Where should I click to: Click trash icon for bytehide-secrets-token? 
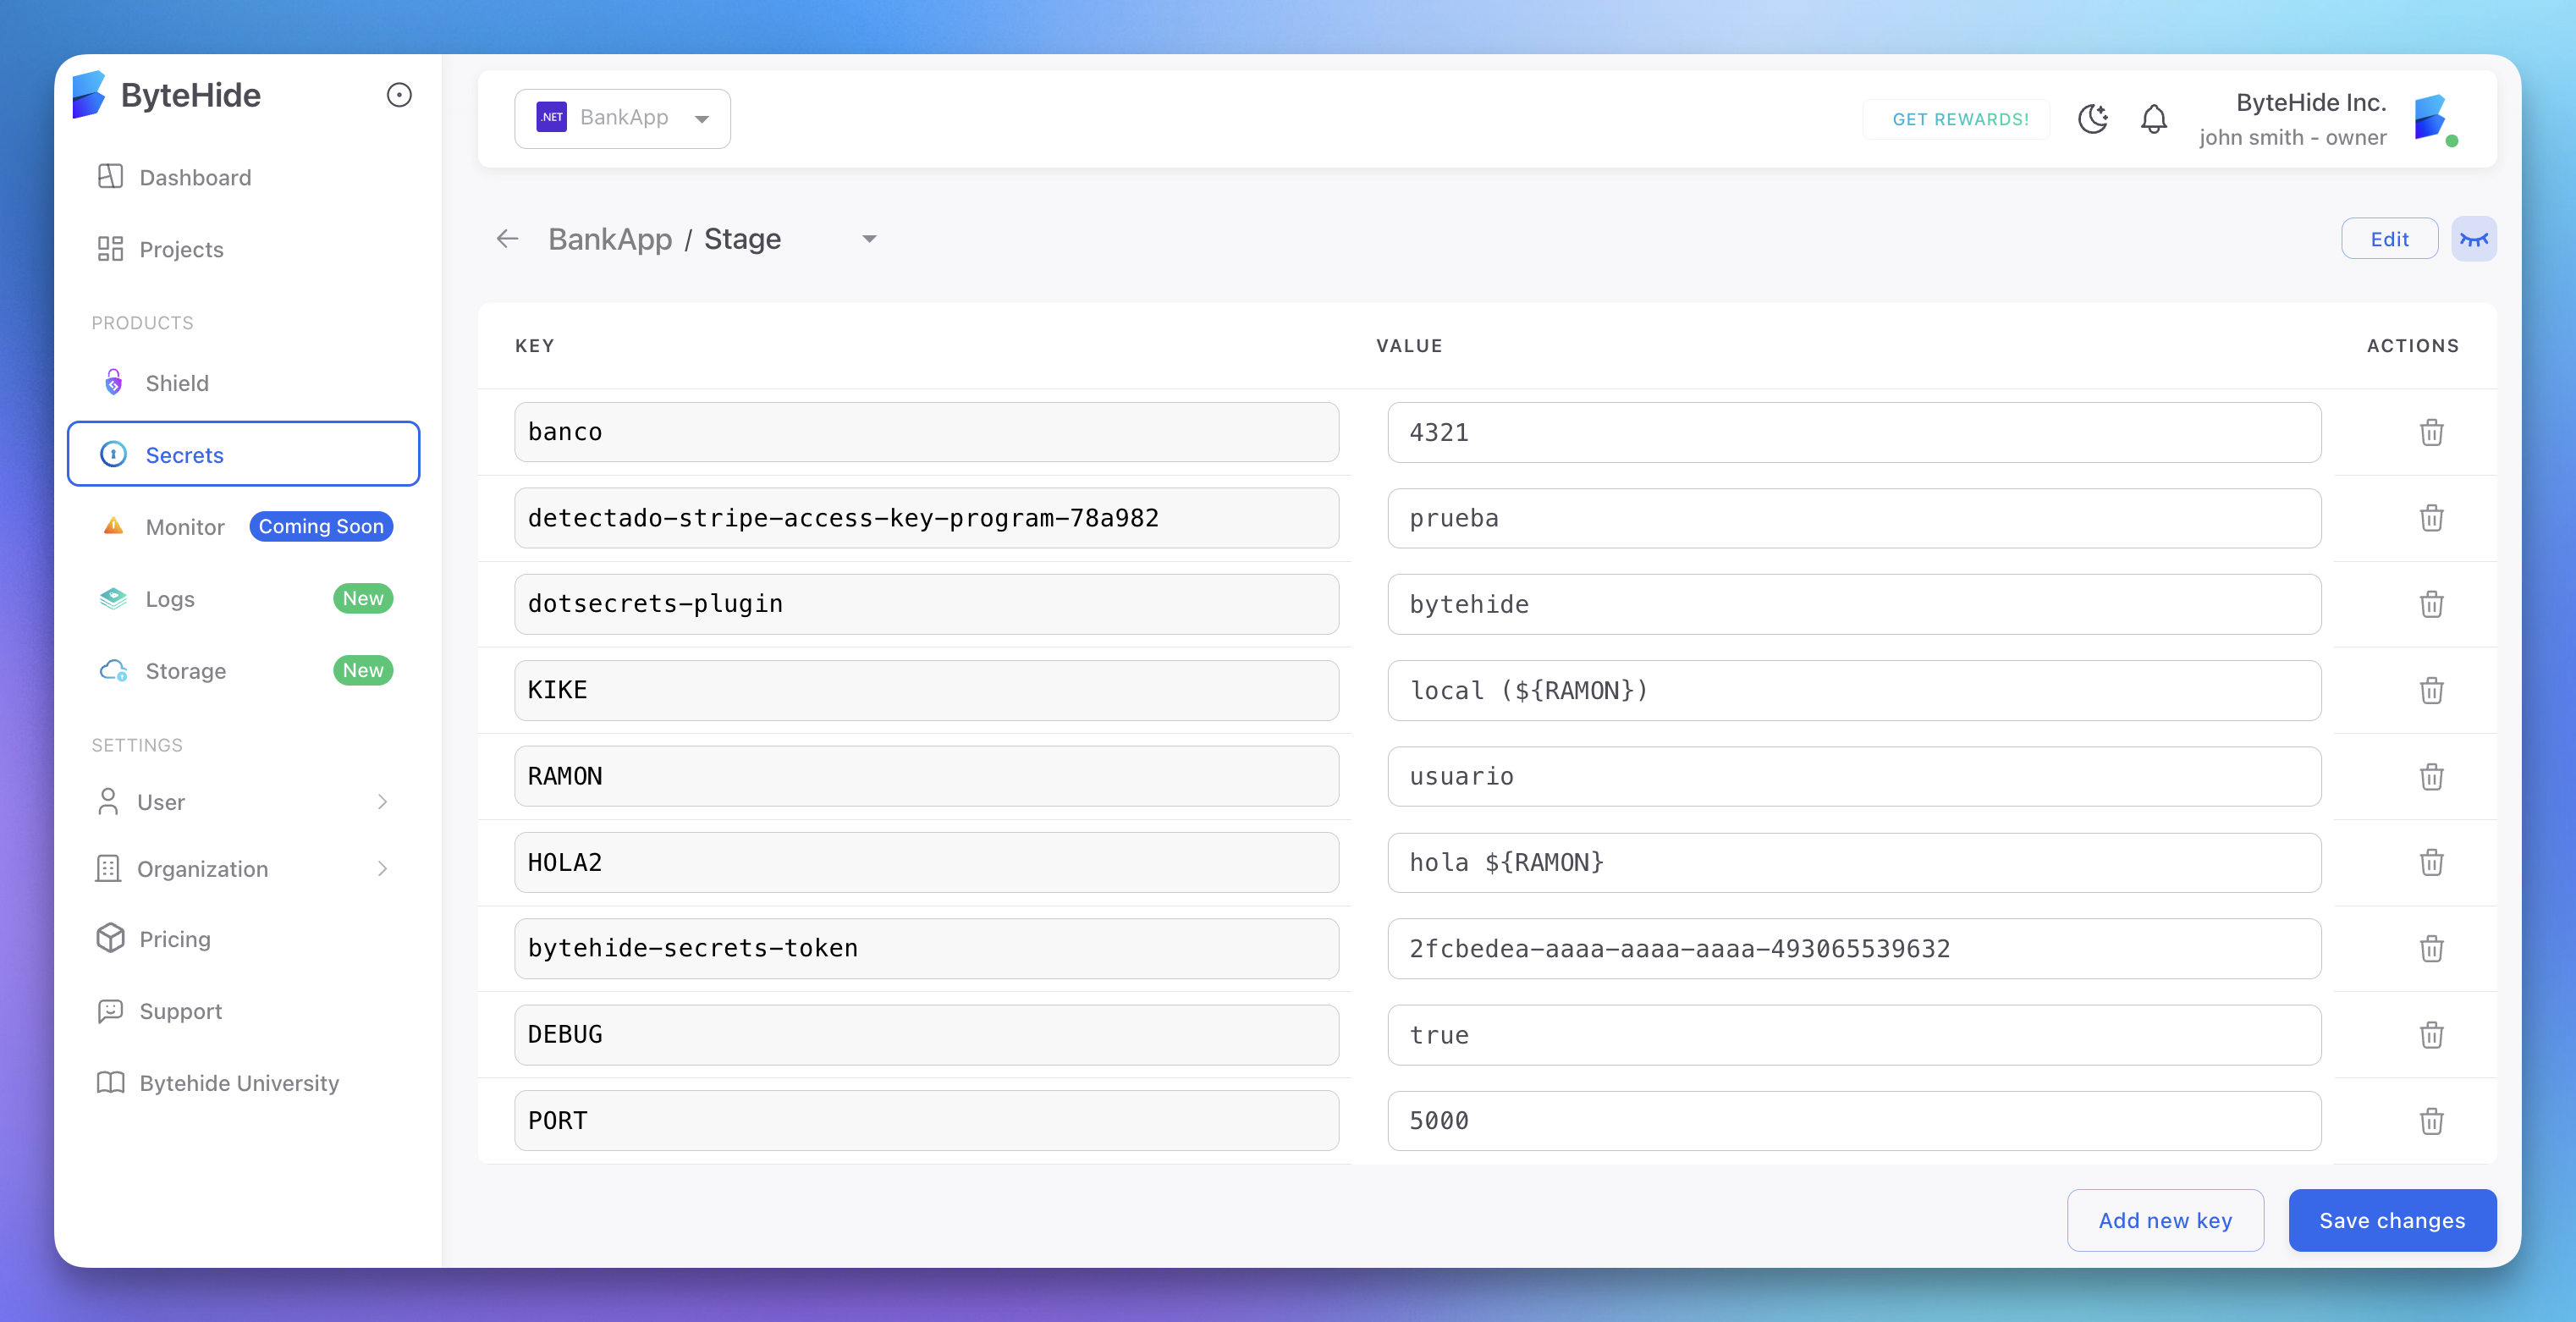[x=2431, y=948]
